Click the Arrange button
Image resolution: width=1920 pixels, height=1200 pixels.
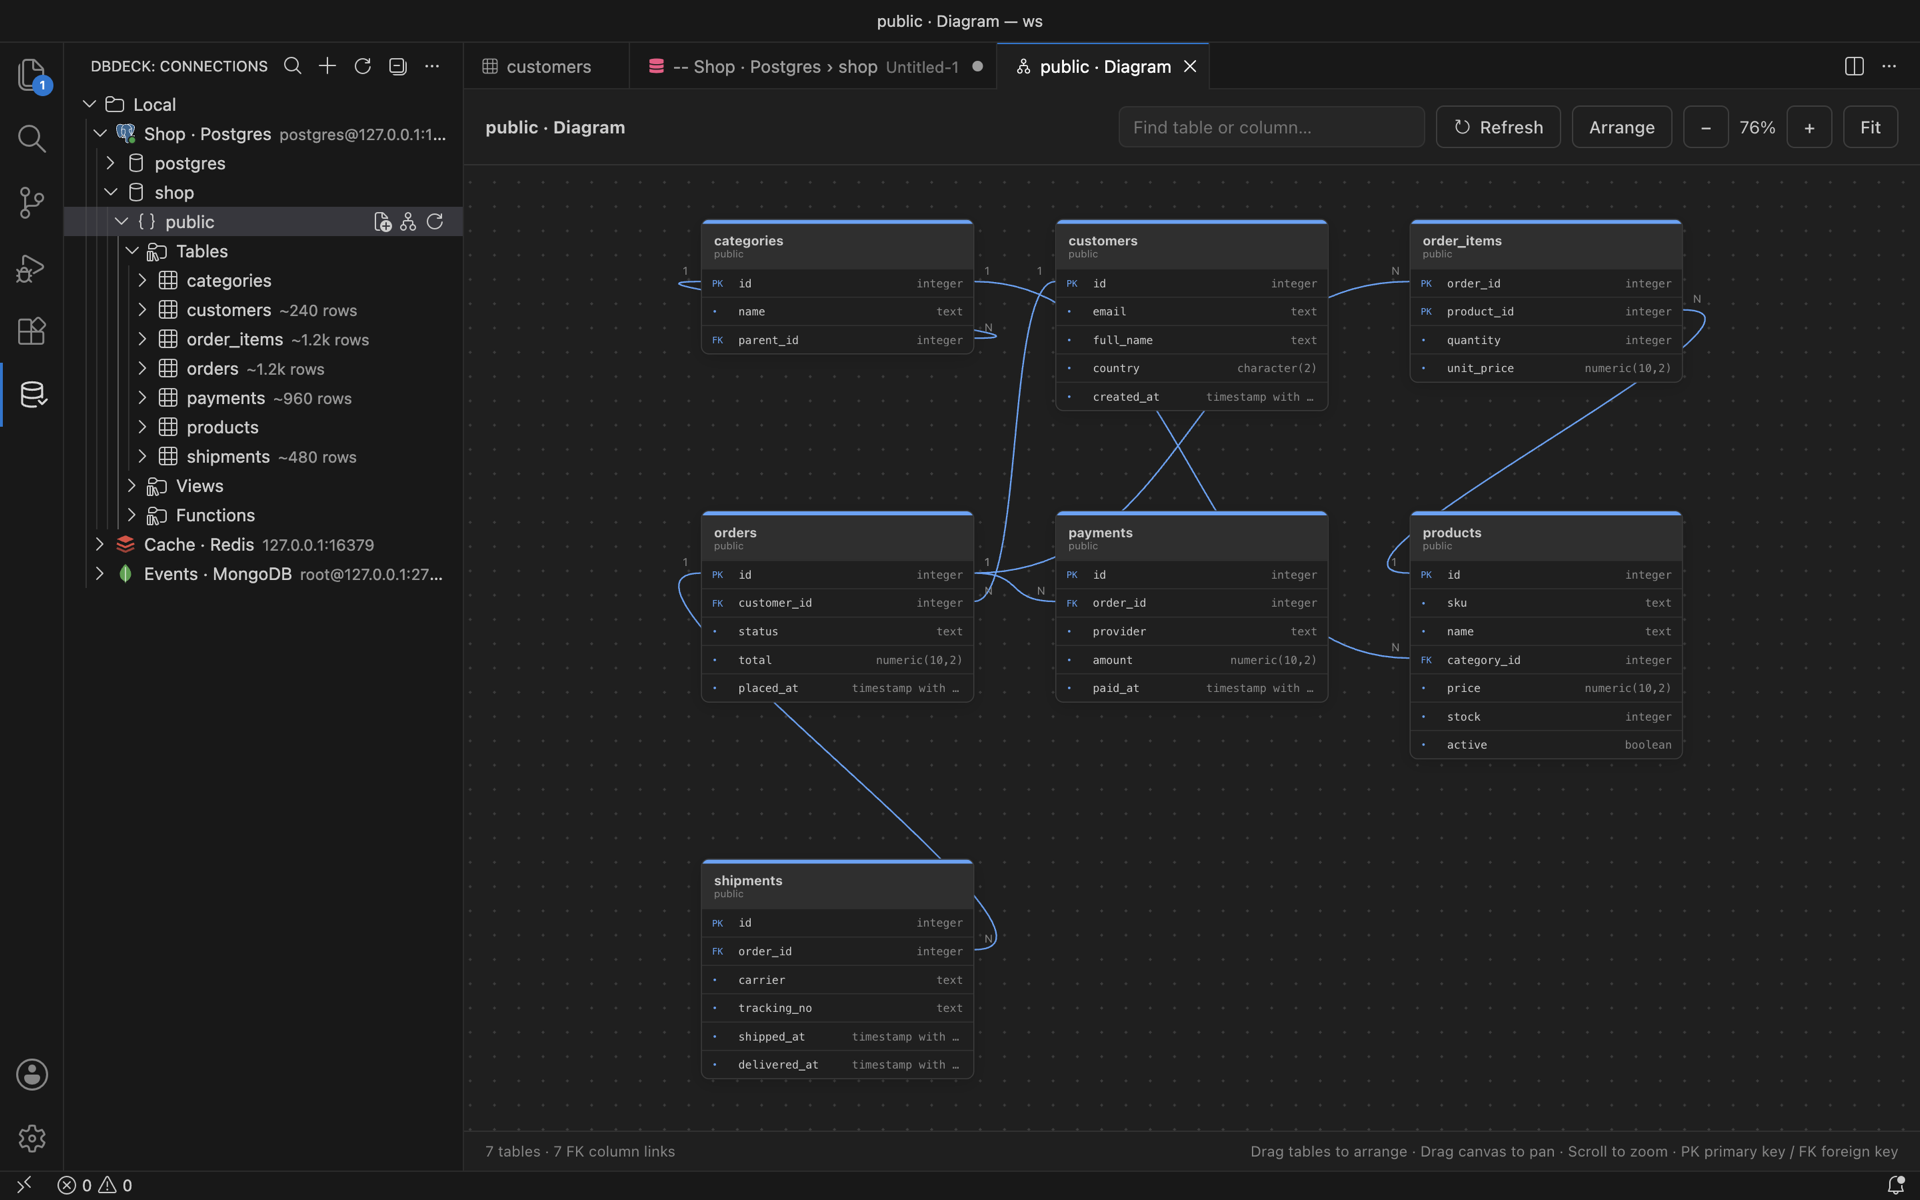[1621, 127]
